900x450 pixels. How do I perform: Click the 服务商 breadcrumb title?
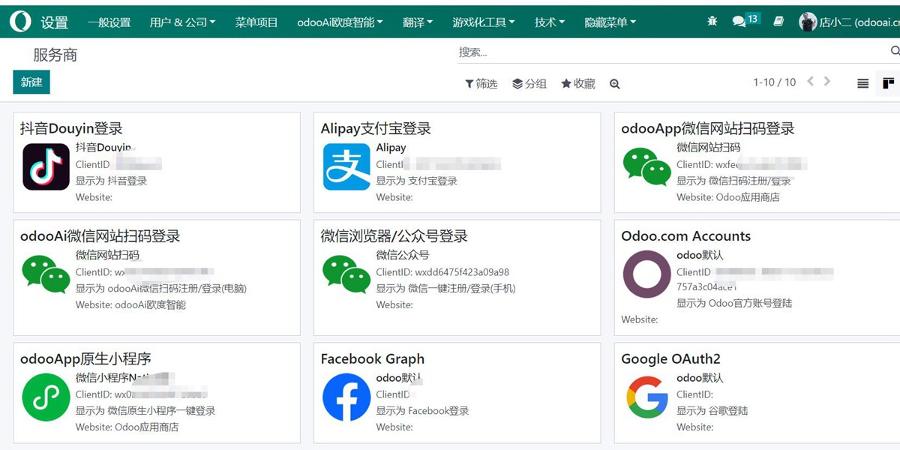point(55,55)
